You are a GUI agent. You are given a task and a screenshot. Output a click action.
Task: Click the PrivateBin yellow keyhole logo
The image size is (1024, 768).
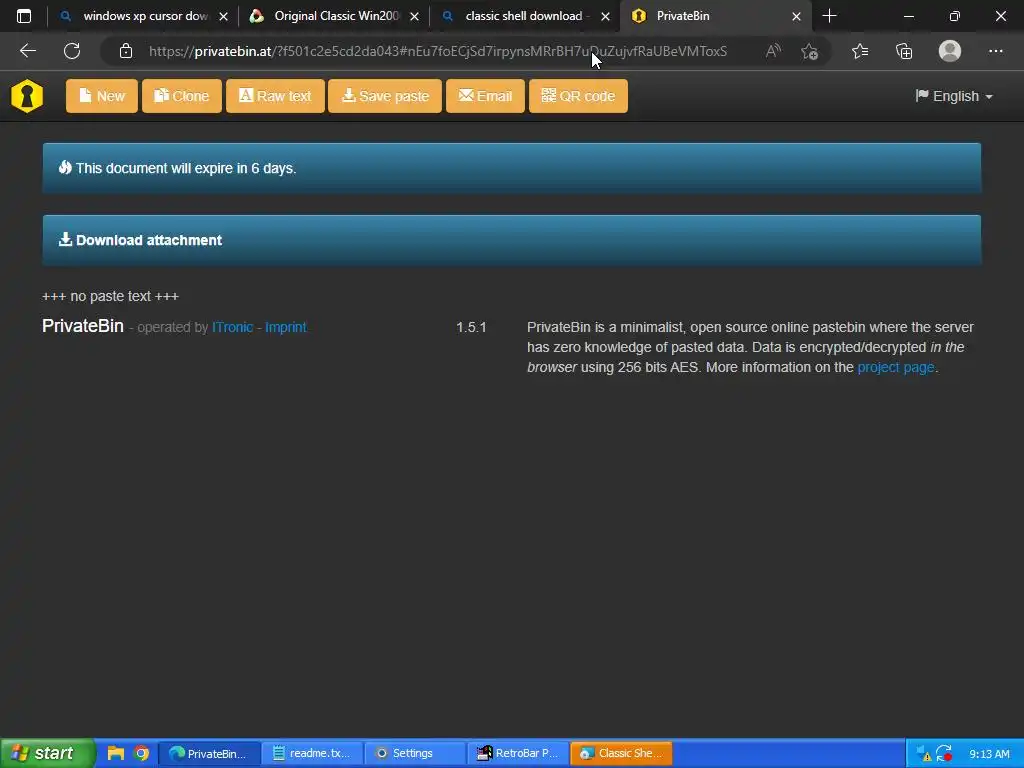(x=27, y=96)
